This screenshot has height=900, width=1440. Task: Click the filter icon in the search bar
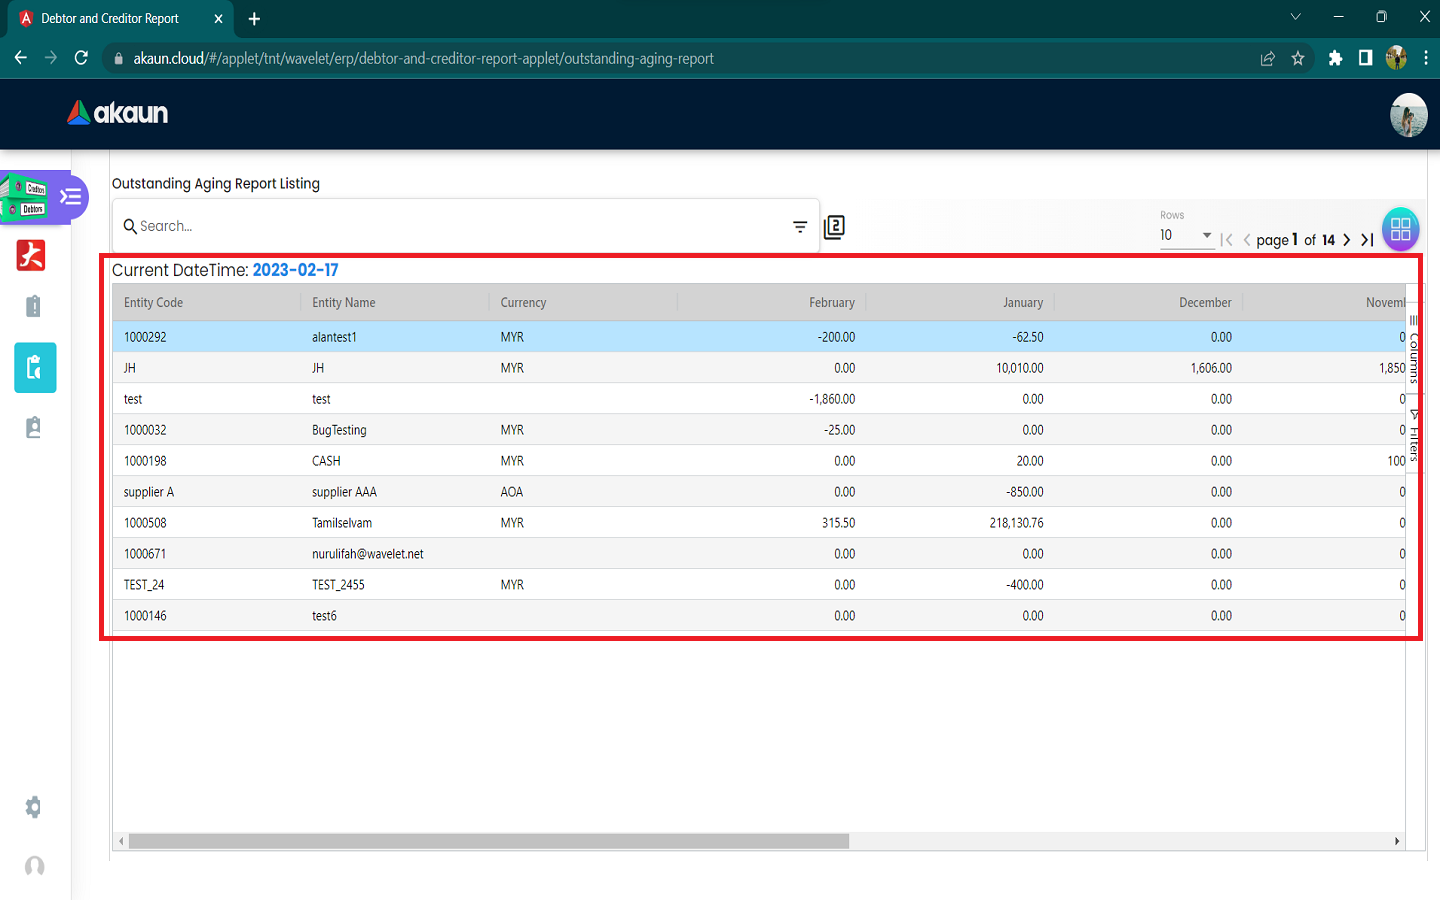[800, 227]
